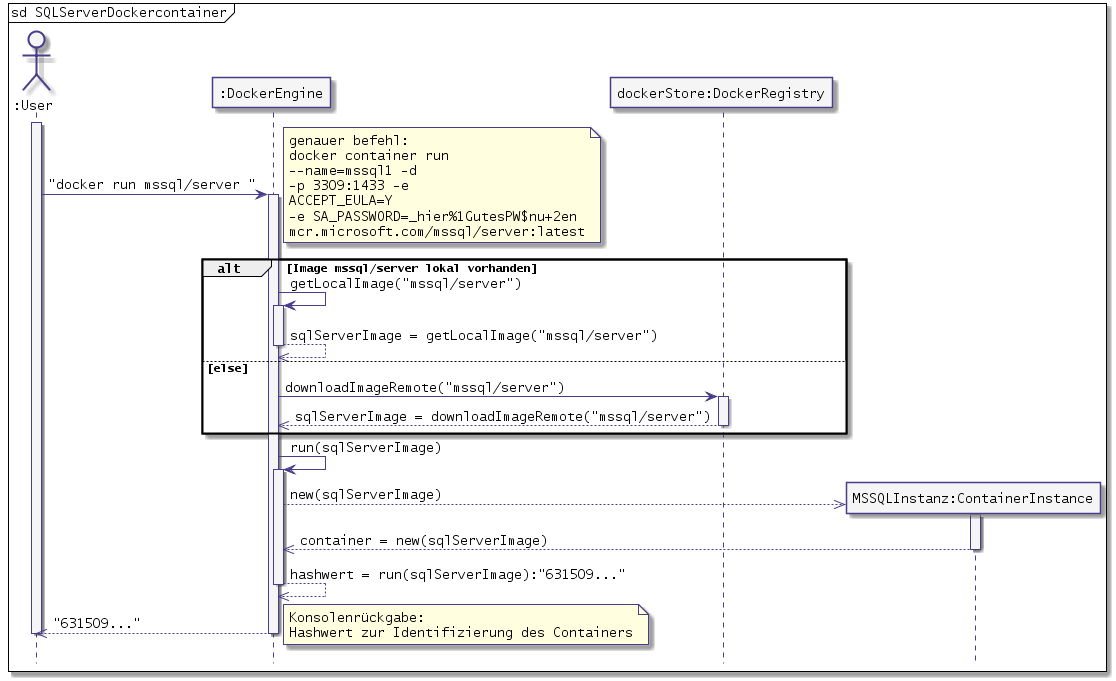Click 'container = new(sqlServerImage)' return label
The width and height of the screenshot is (1116, 681).
423,541
